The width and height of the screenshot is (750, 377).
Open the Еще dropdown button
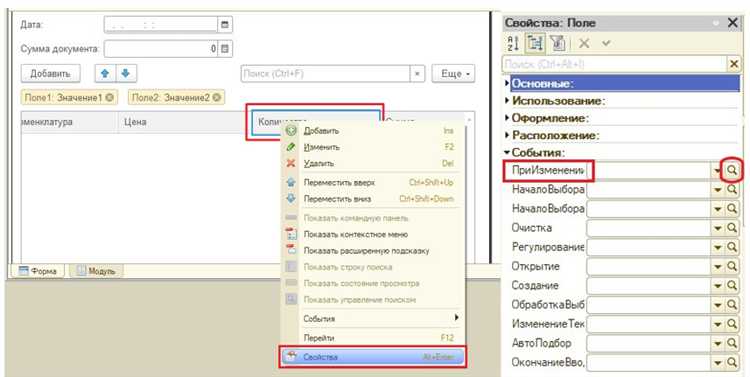coord(453,74)
